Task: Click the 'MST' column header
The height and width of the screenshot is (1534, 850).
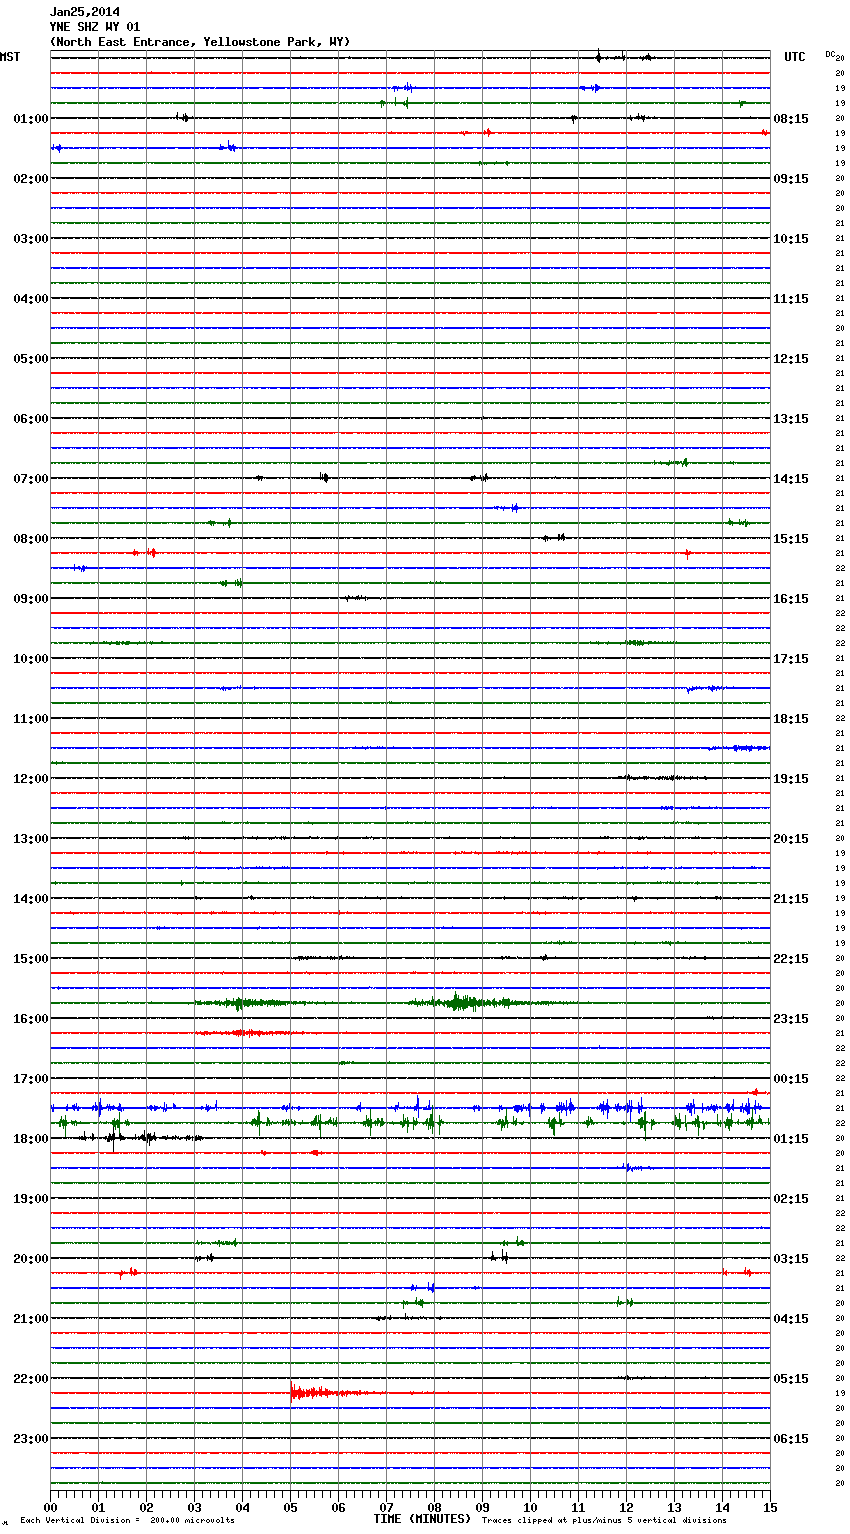Action: coord(10,57)
